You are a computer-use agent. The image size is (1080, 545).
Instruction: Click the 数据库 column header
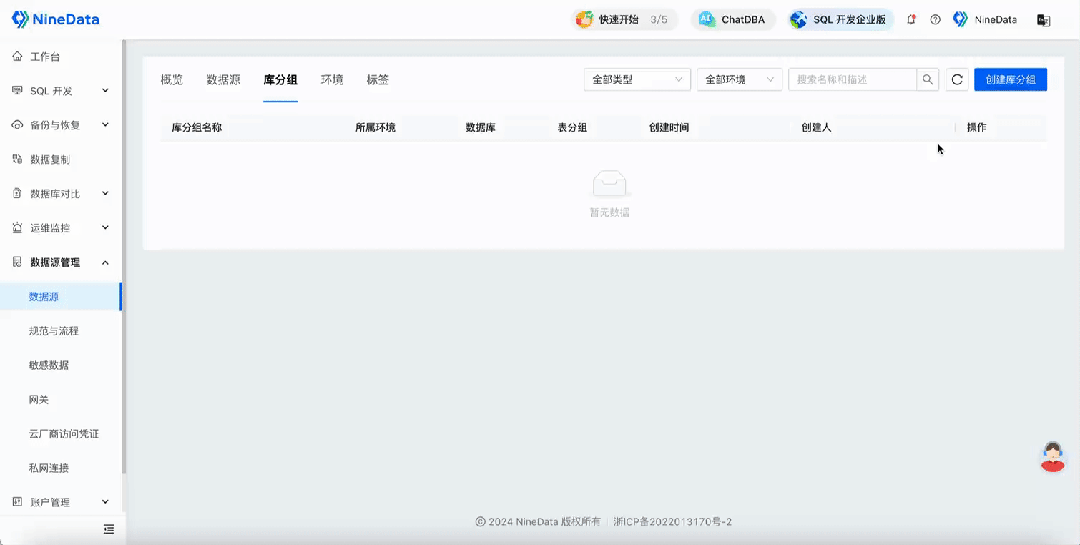point(481,127)
